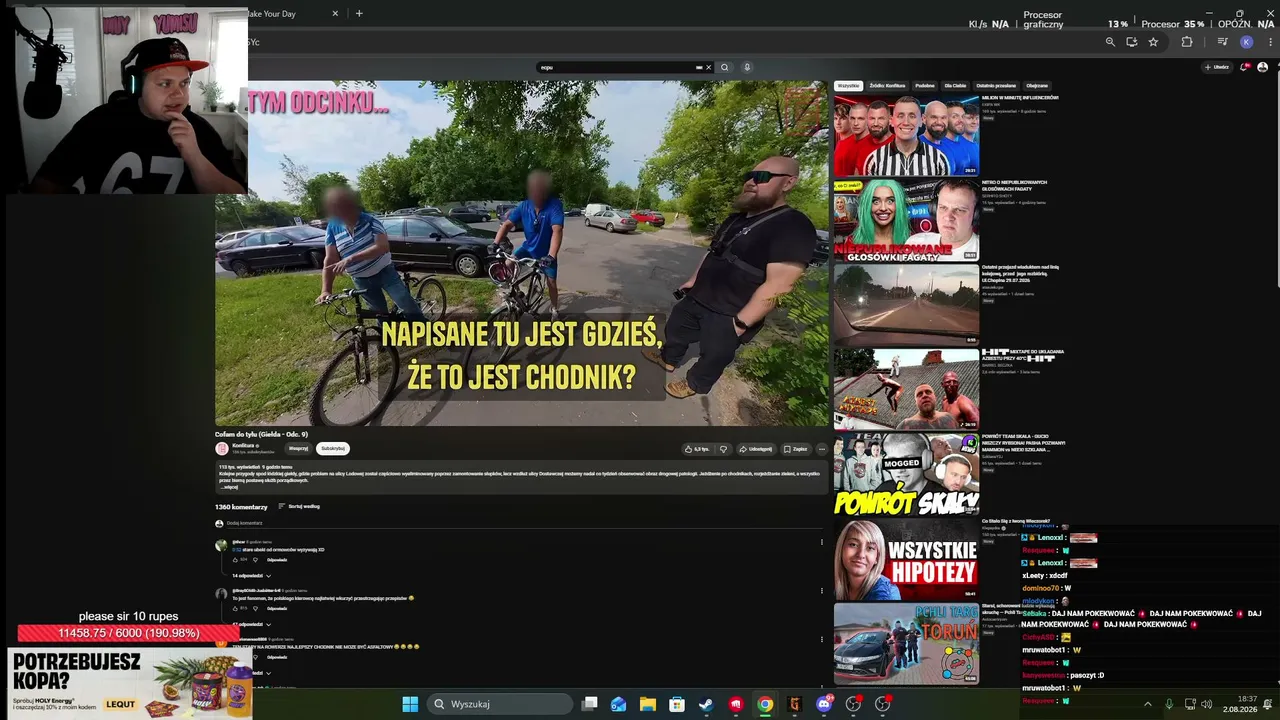Open Task View on the taskbar

pyautogui.click(x=589, y=704)
